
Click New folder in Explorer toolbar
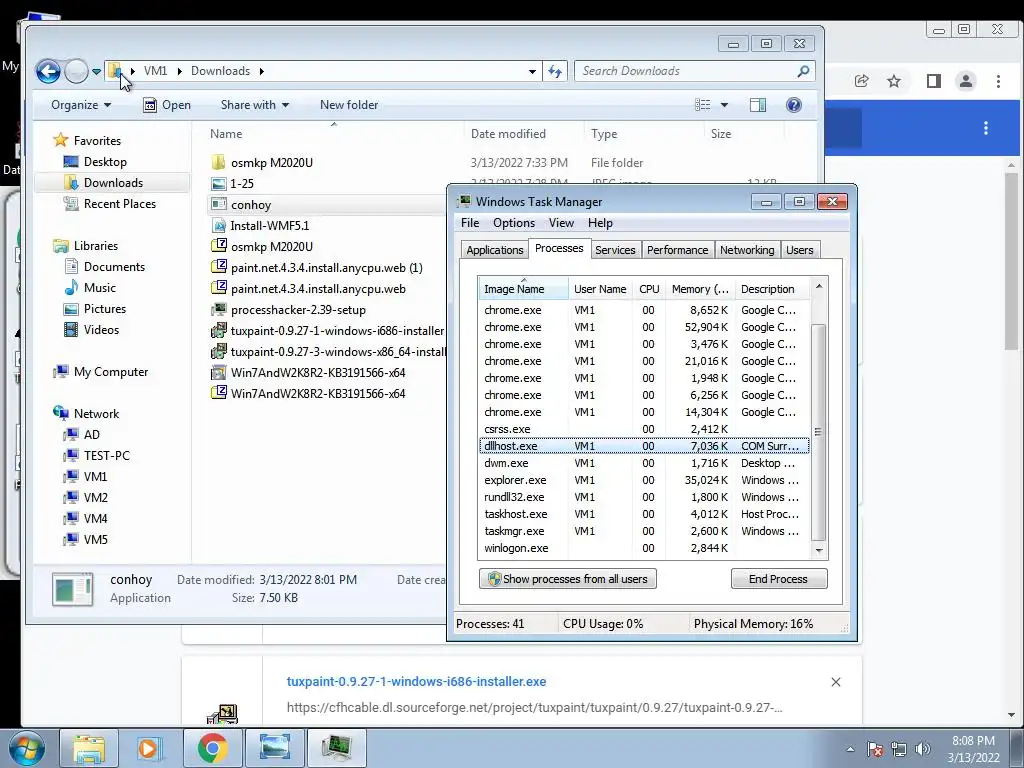pyautogui.click(x=349, y=104)
